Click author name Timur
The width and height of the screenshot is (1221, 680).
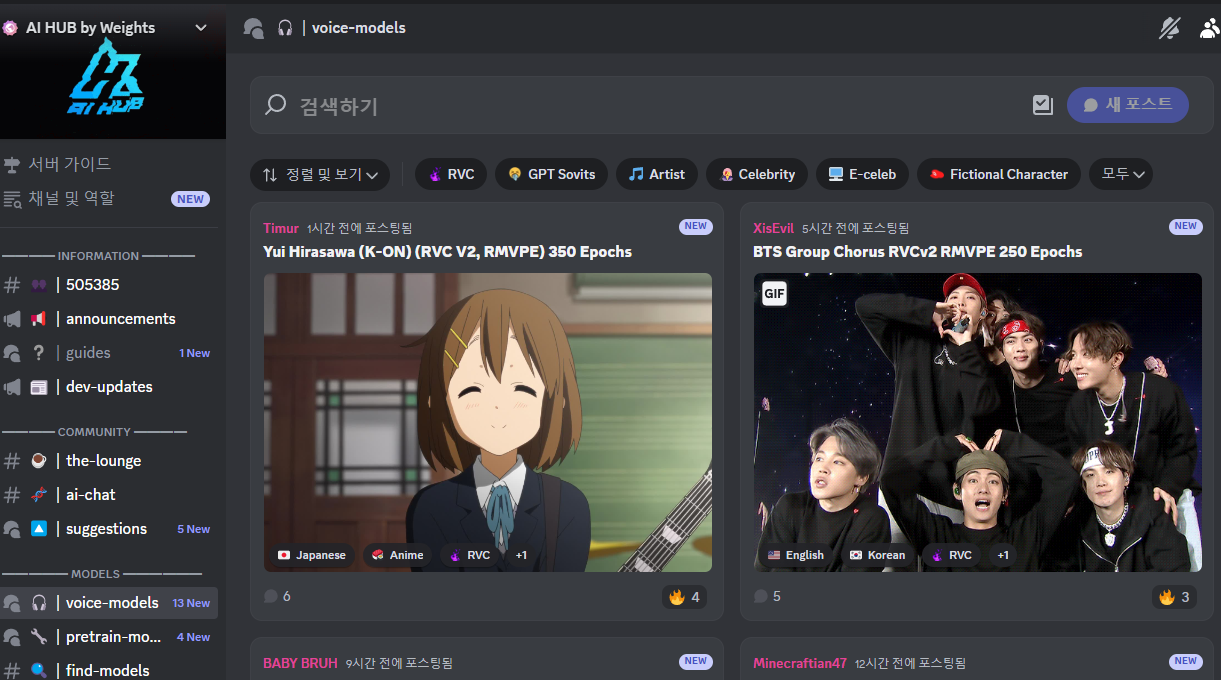coord(281,228)
